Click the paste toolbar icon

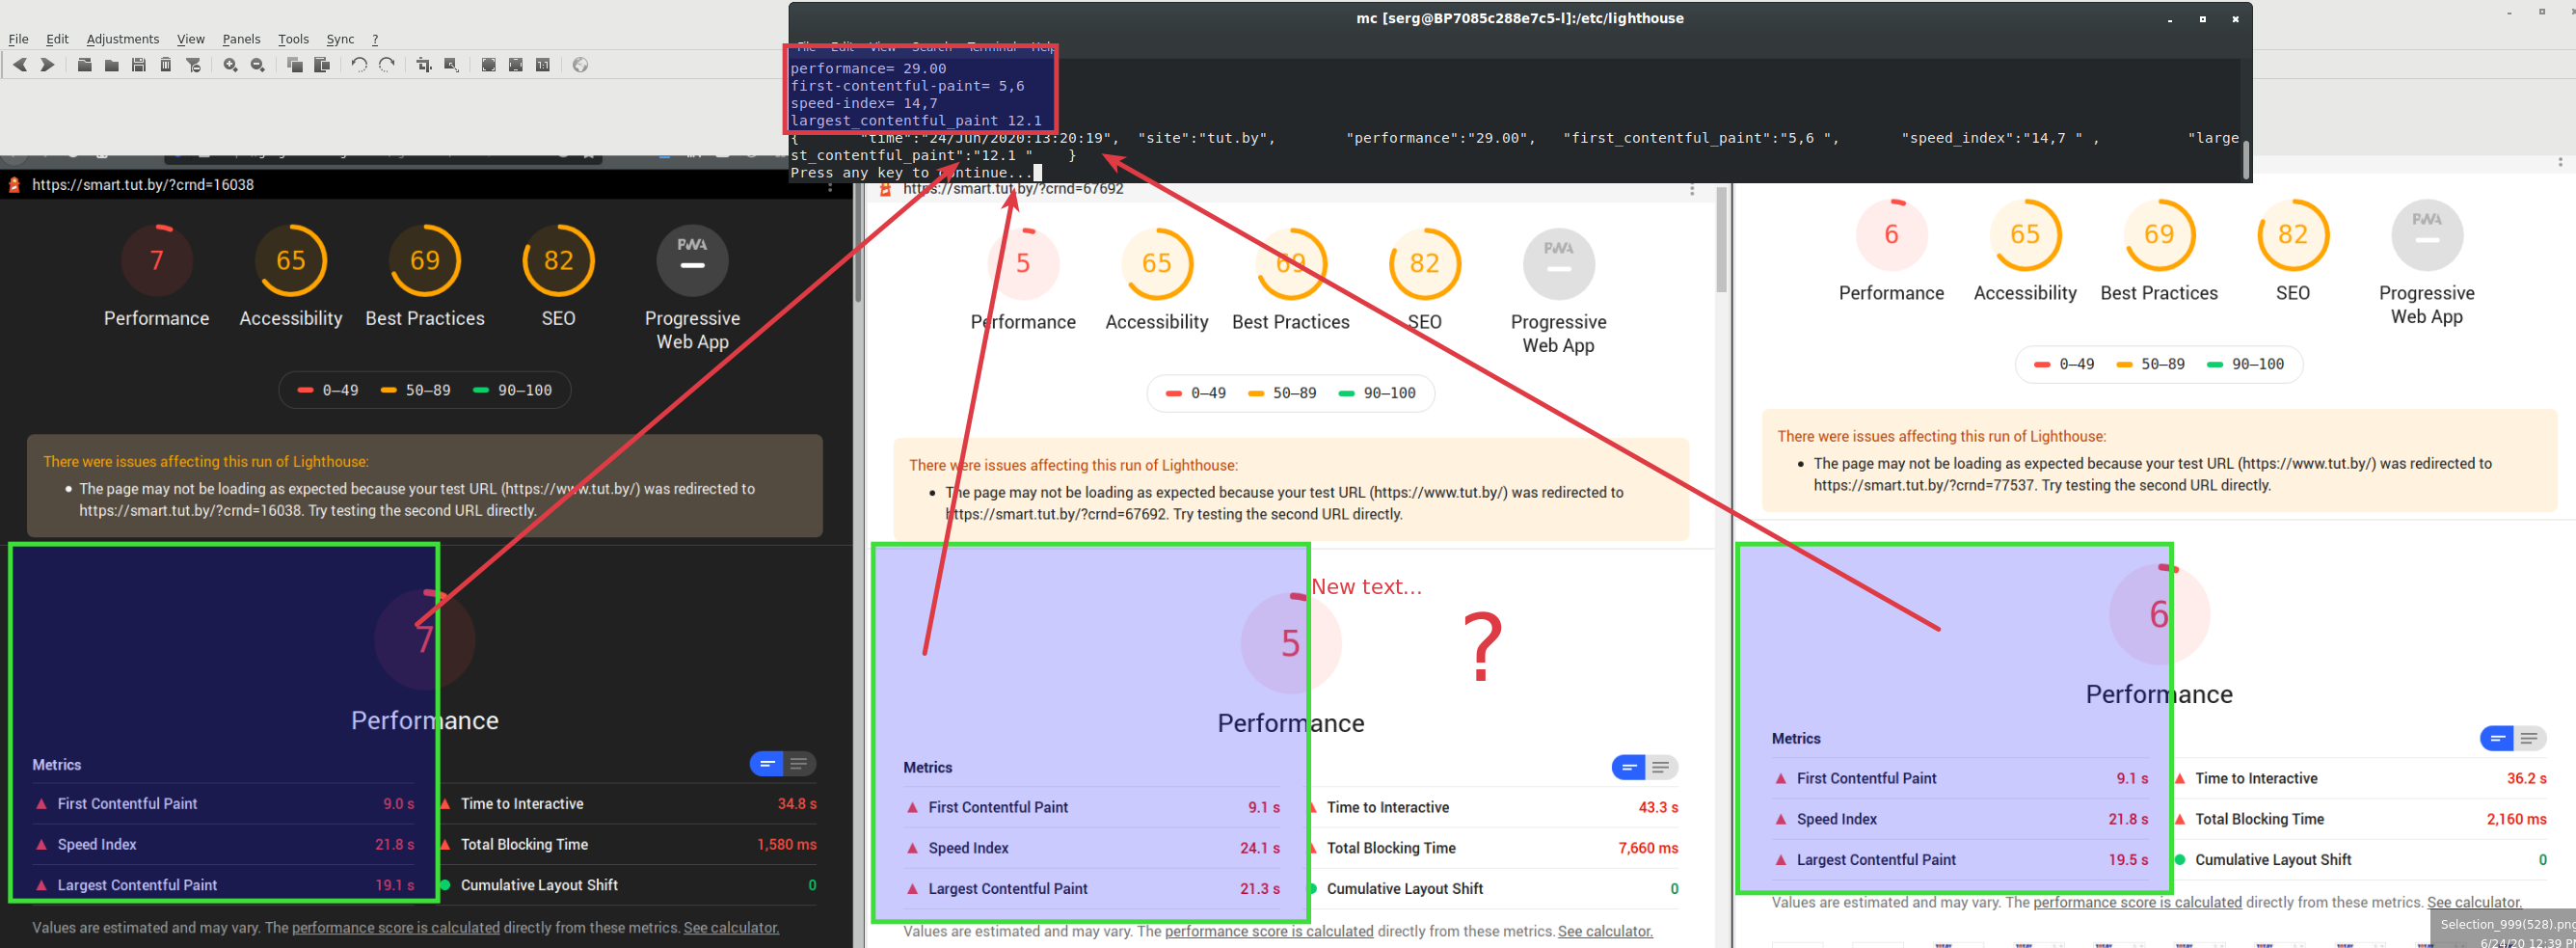(x=322, y=65)
